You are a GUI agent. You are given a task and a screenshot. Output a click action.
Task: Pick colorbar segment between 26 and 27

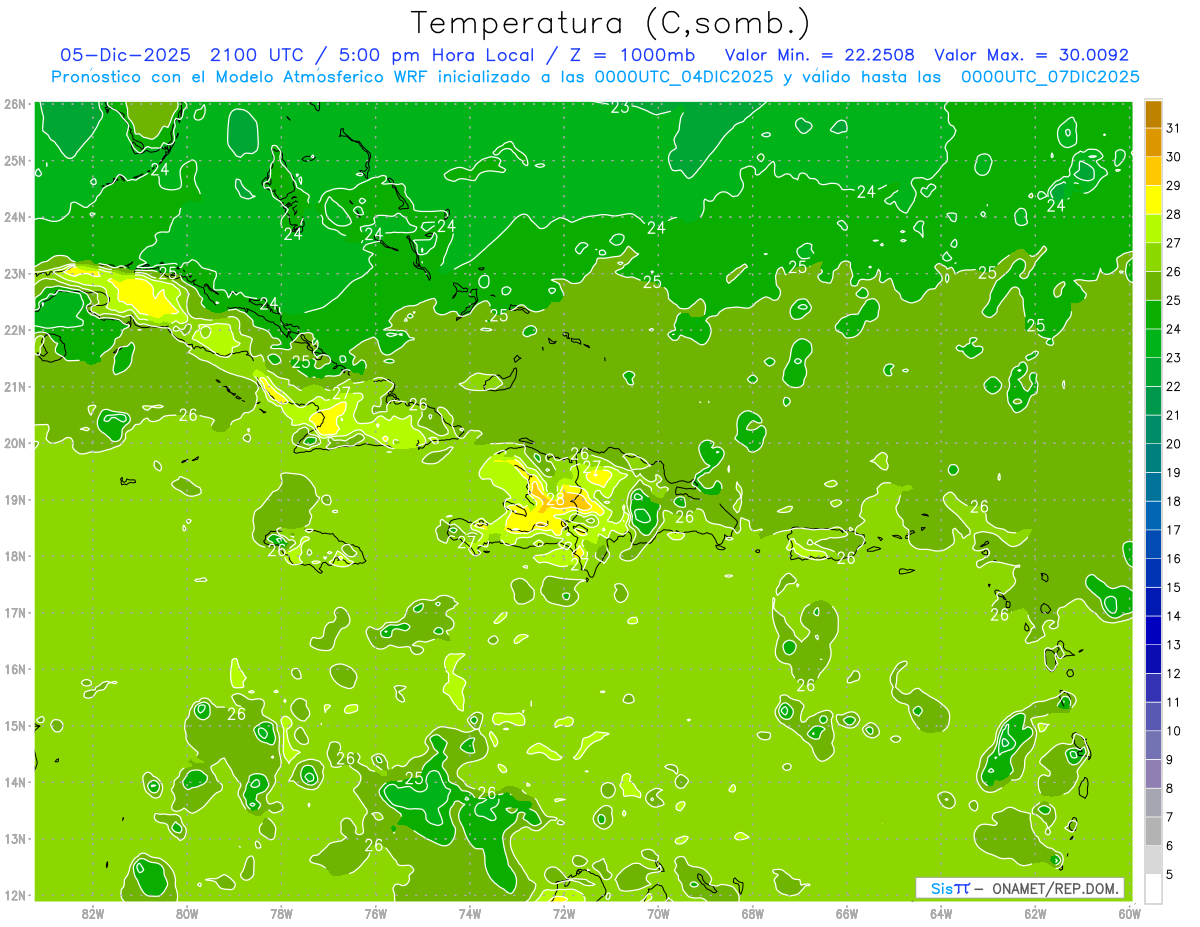tap(1153, 257)
